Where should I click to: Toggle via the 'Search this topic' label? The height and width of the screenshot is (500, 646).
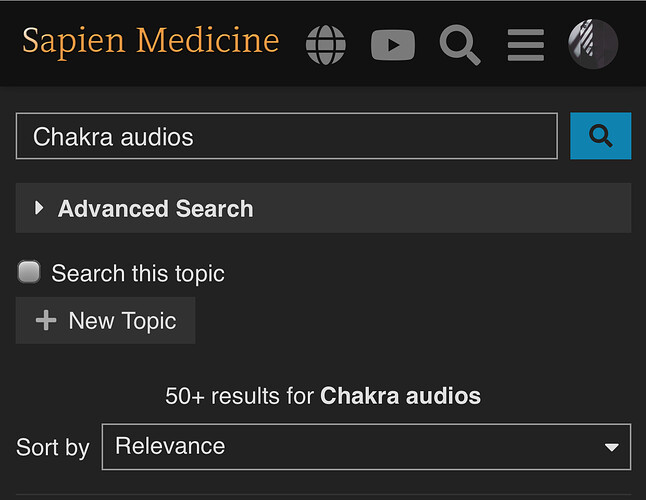pyautogui.click(x=138, y=273)
